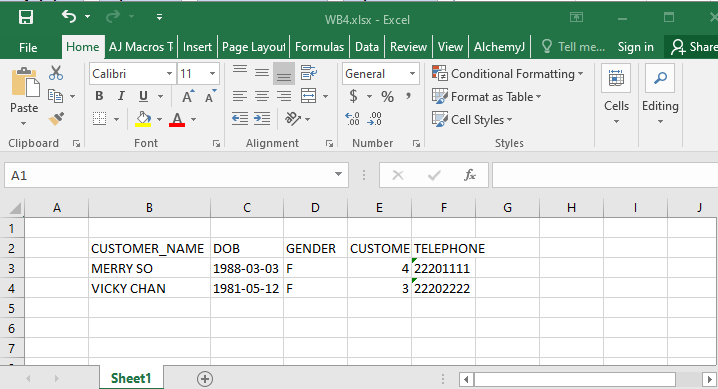The height and width of the screenshot is (389, 718).
Task: Open the Clipboard pane launcher
Action: (76, 144)
